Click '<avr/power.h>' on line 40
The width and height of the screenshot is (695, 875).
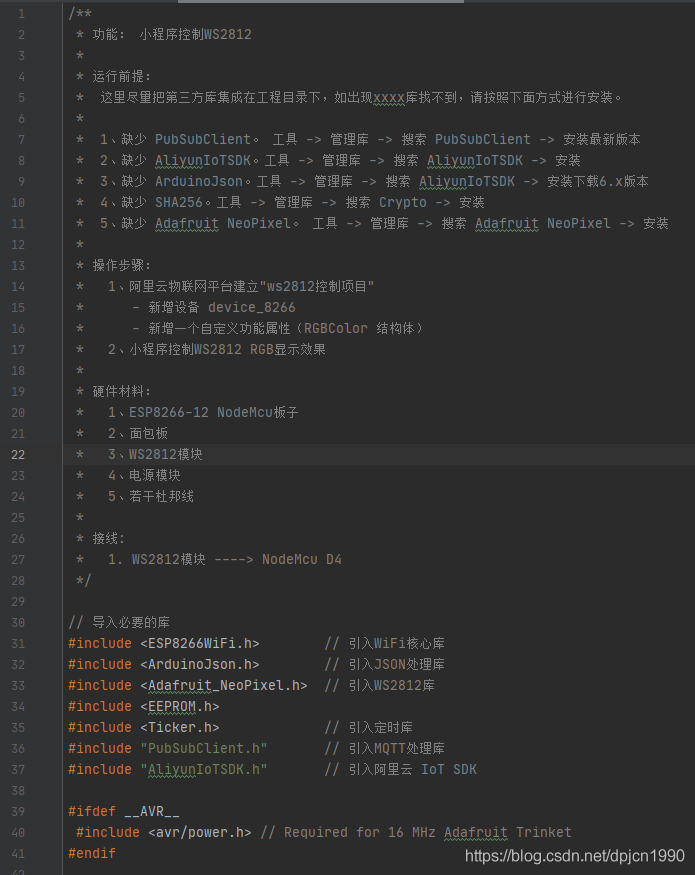[x=200, y=833]
